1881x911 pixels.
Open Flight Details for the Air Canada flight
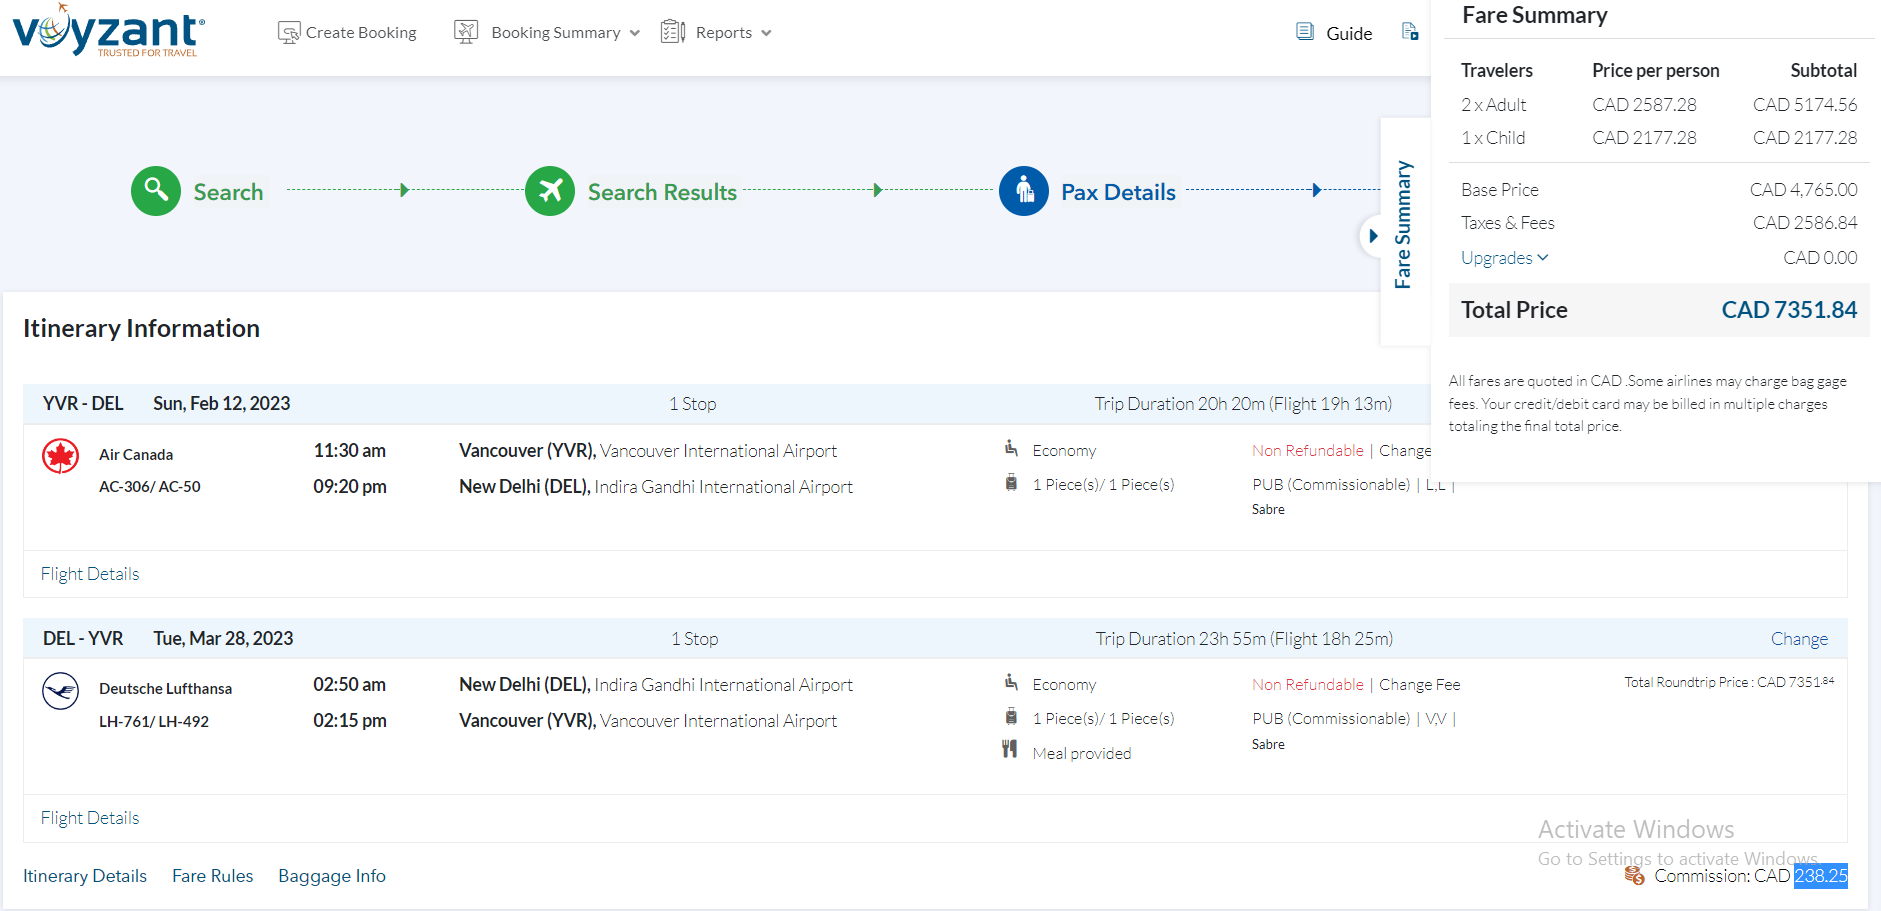(90, 574)
